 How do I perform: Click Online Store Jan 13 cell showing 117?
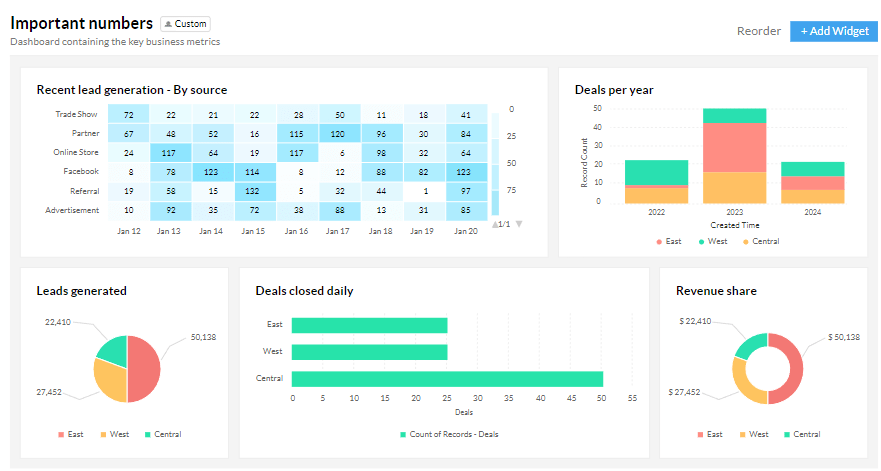point(171,153)
